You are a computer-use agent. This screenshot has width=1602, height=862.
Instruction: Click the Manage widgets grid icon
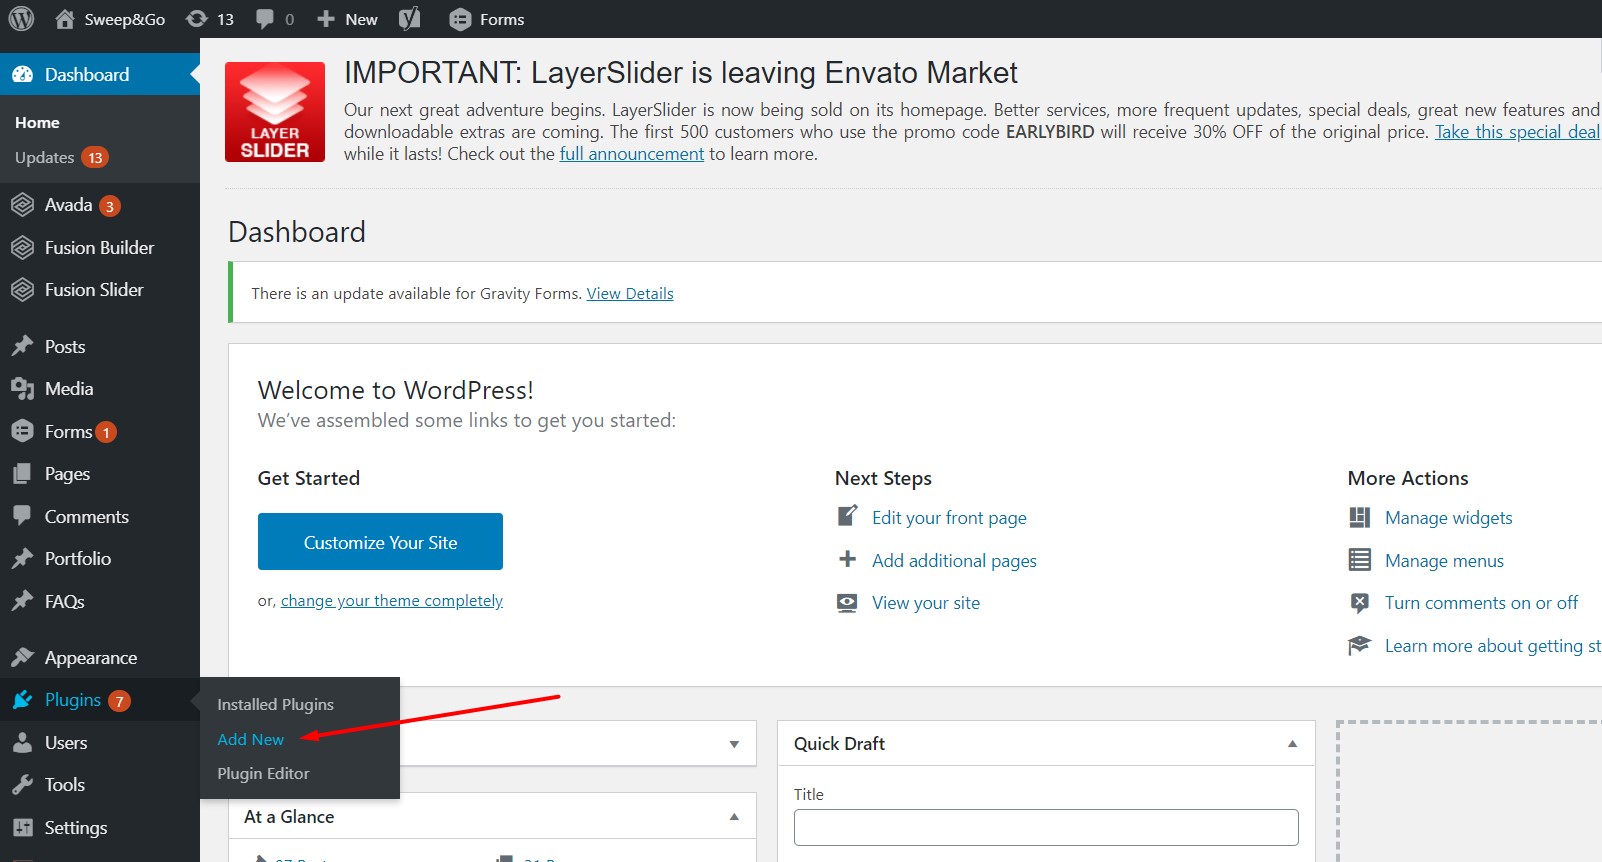coord(1360,517)
